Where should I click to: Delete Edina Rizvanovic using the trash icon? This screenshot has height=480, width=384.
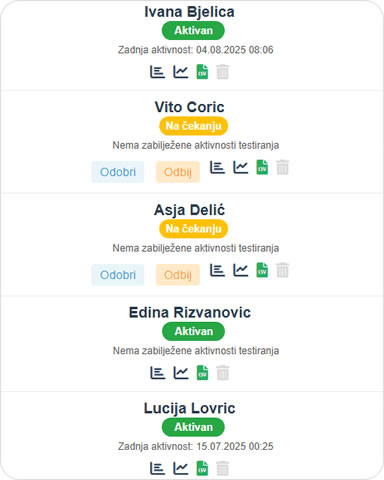tap(223, 373)
